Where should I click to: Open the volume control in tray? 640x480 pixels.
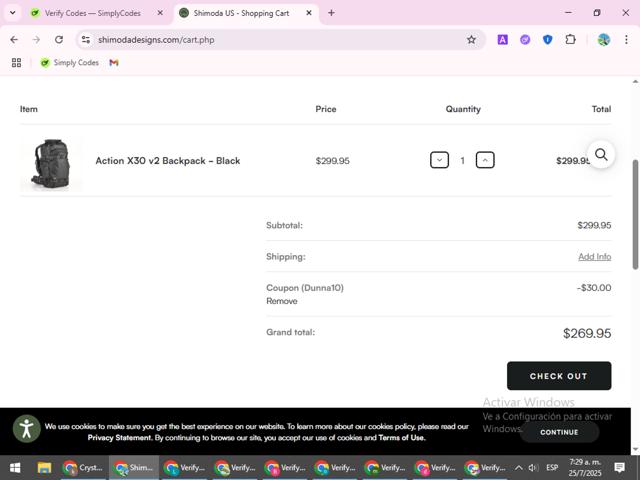click(533, 468)
